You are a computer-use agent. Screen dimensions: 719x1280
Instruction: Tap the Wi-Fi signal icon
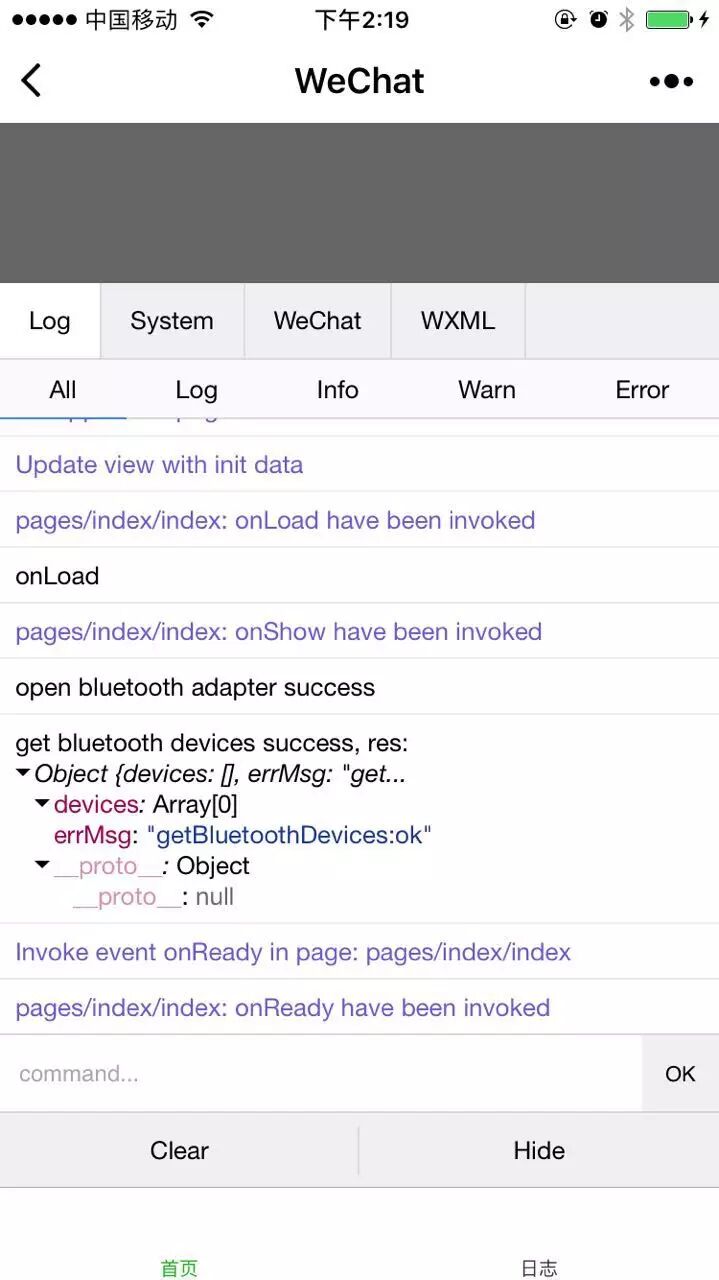[x=202, y=19]
